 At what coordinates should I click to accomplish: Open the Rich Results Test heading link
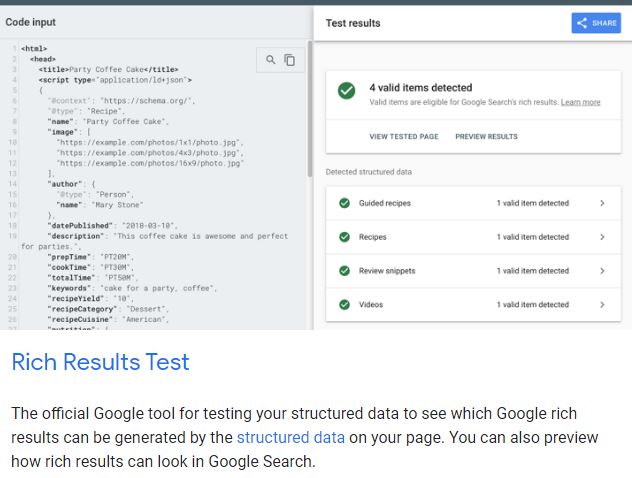[x=100, y=362]
